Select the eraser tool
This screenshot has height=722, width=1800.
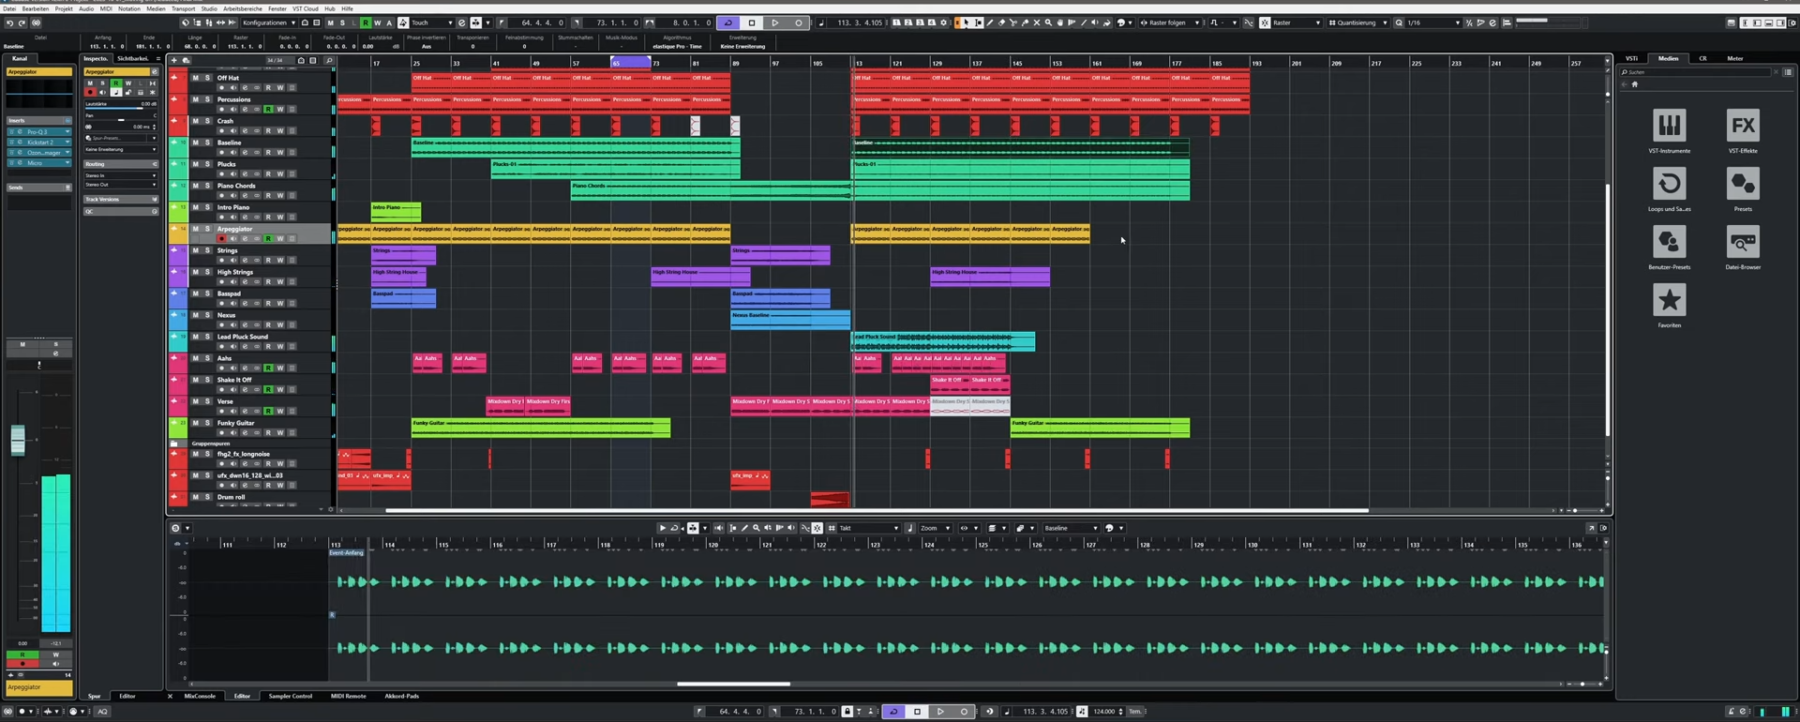click(1002, 22)
